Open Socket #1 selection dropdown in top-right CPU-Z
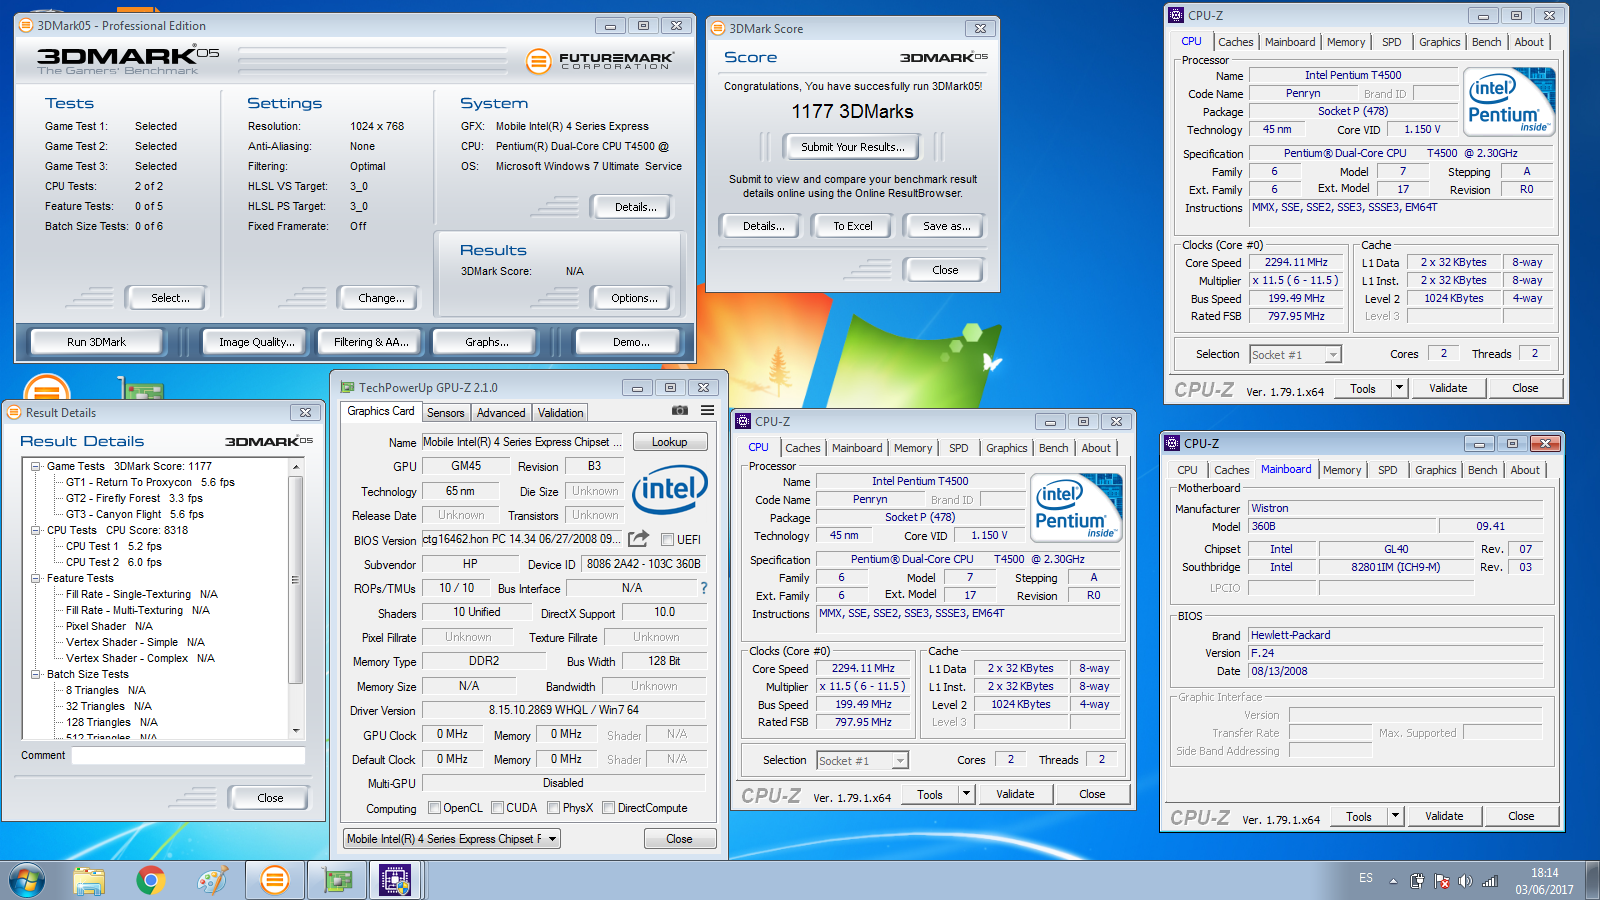Screen dimensions: 1600x900 point(1333,355)
